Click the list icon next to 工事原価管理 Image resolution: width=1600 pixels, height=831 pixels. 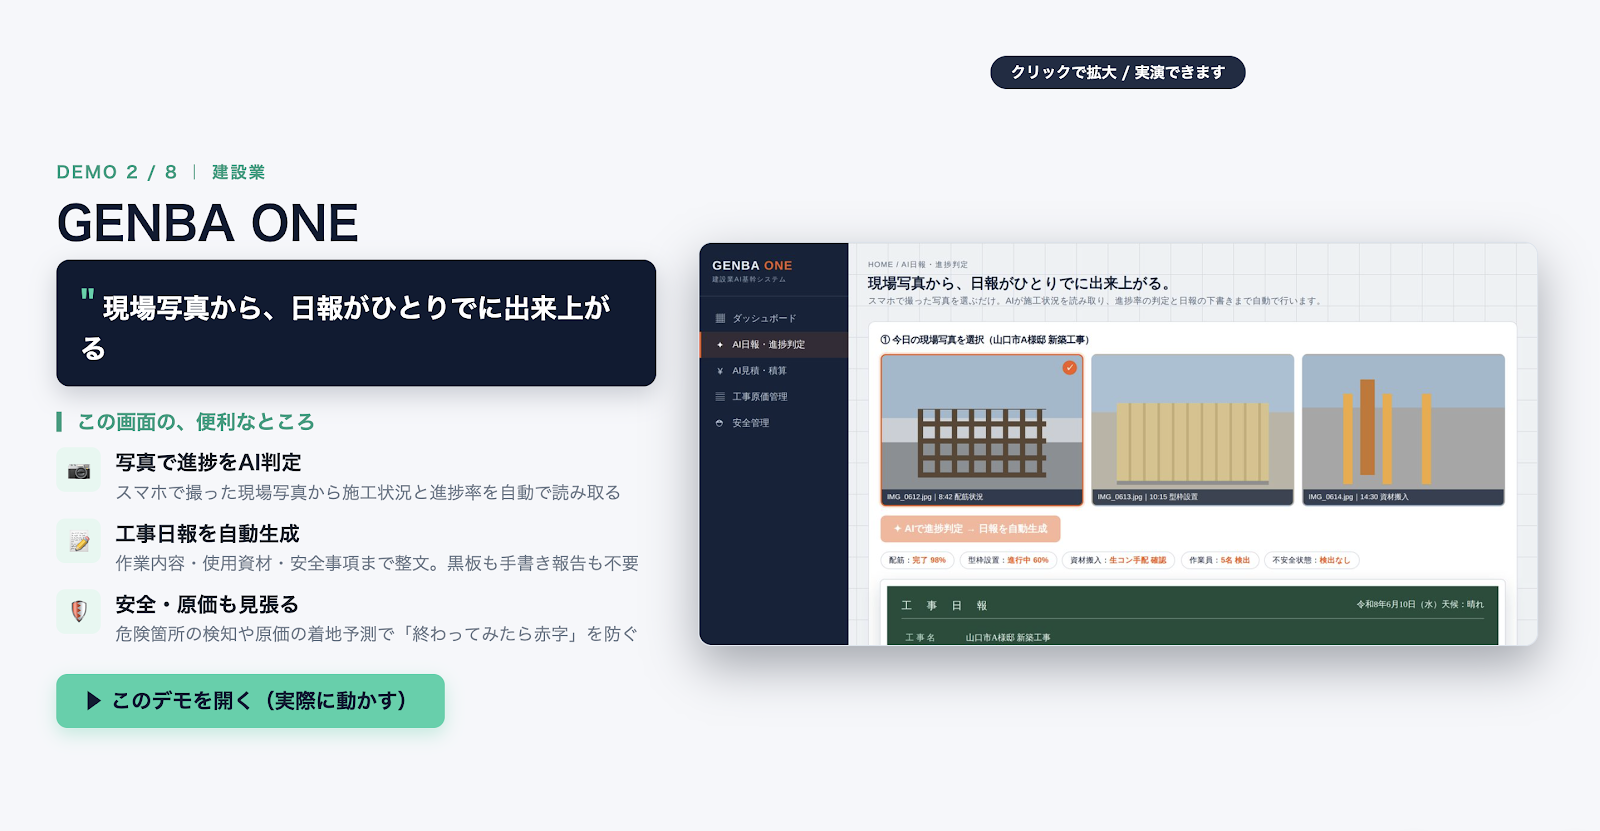pos(720,397)
